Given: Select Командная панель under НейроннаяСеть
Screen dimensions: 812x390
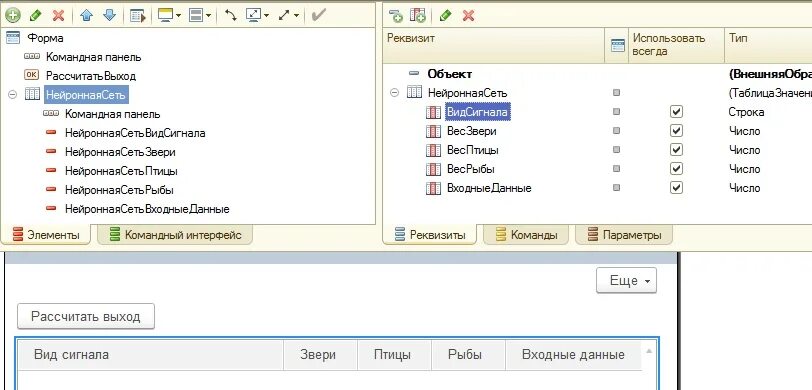Looking at the screenshot, I should click(112, 114).
